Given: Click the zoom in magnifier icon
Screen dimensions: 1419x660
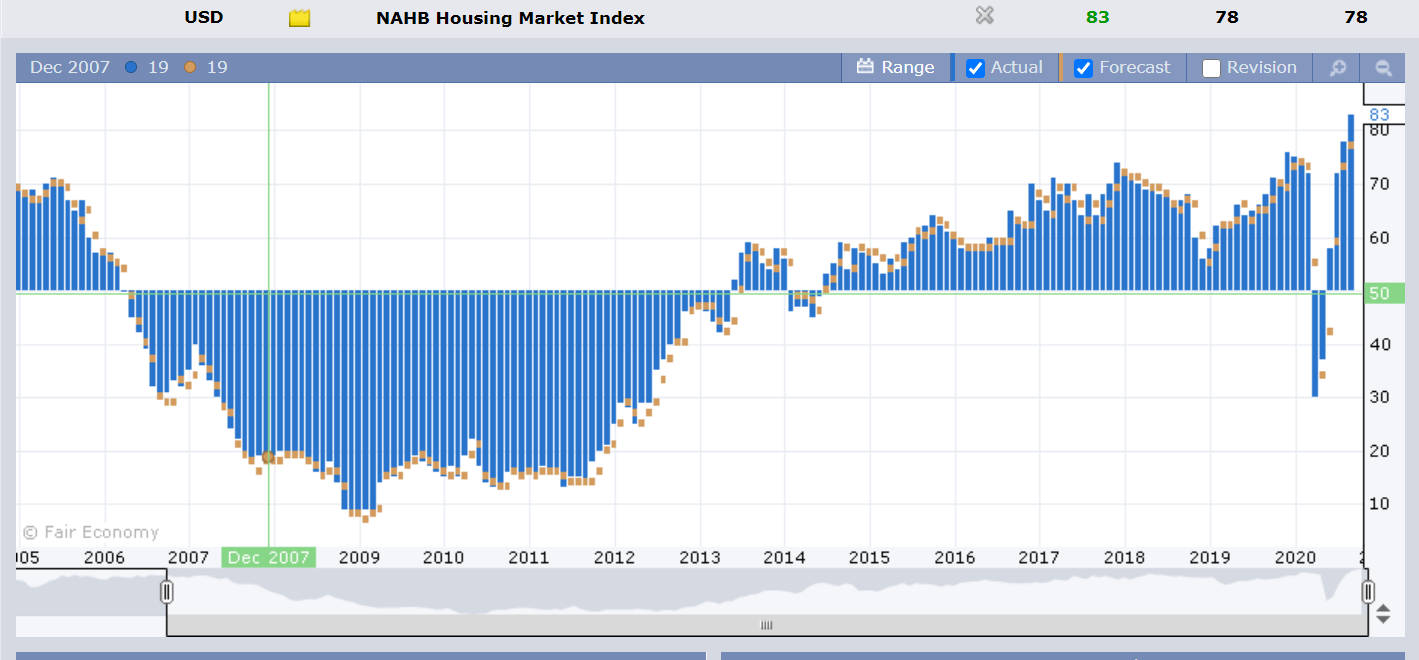Looking at the screenshot, I should [1337, 68].
